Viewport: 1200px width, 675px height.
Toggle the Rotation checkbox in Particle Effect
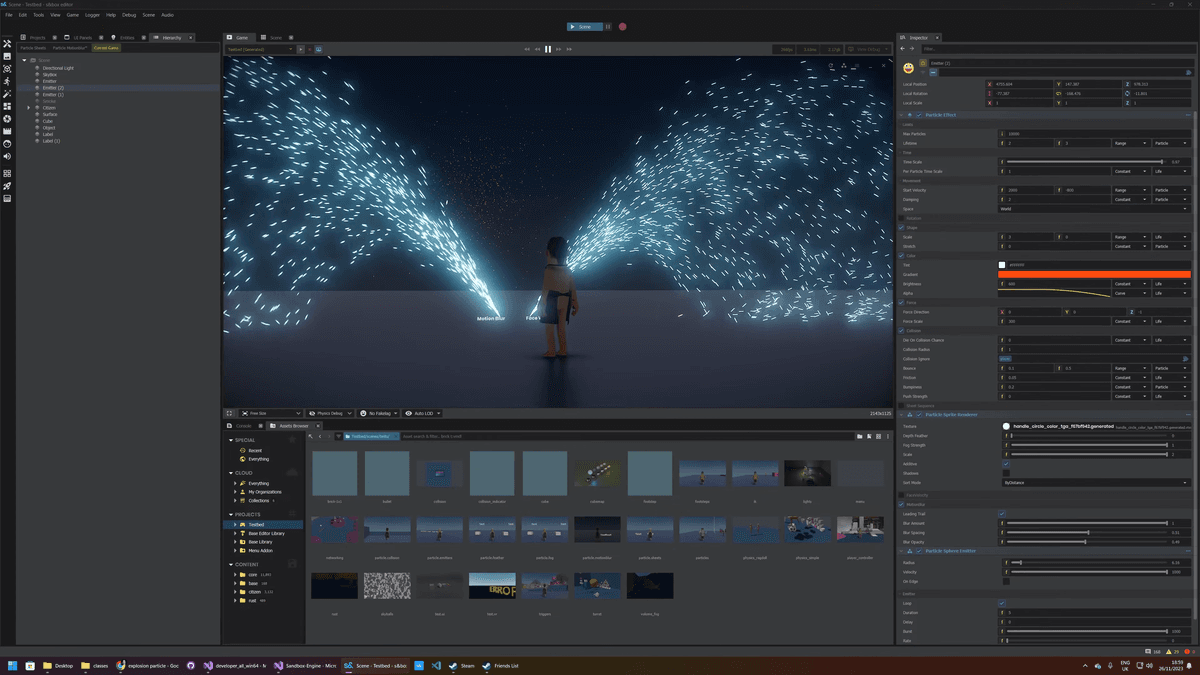[x=902, y=218]
